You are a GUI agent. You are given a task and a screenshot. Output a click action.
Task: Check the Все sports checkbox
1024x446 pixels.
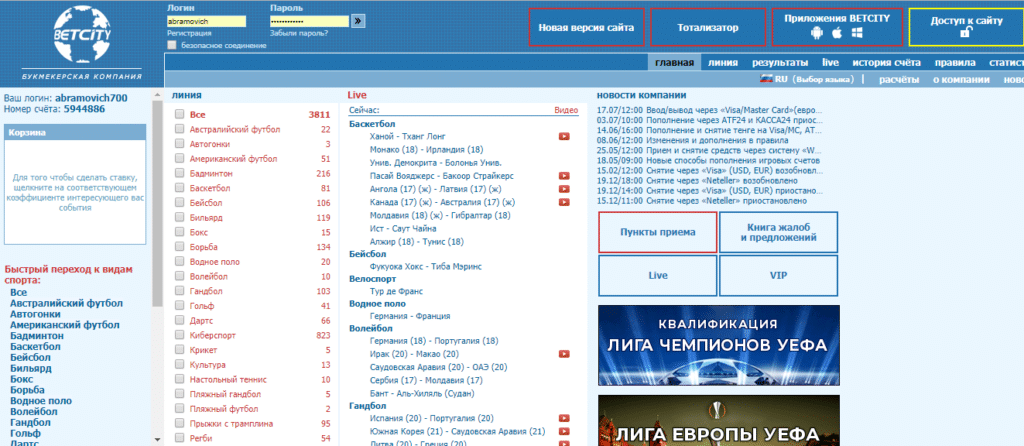pos(180,114)
